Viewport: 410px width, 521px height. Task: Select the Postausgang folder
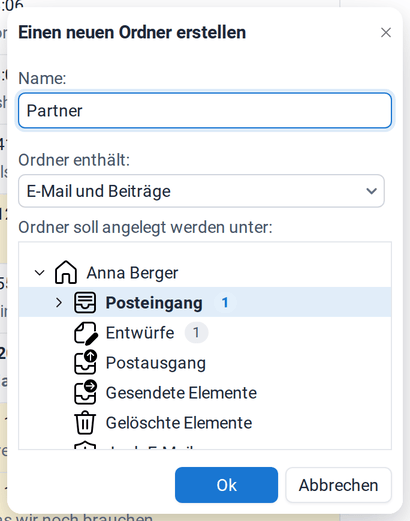(155, 363)
